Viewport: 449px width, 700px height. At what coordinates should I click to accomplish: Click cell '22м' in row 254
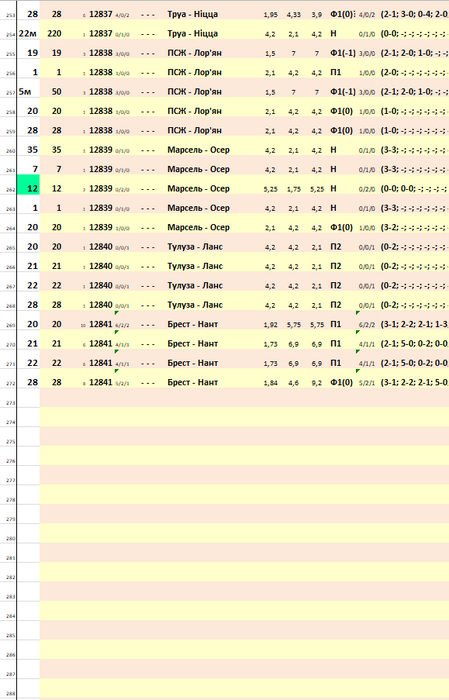[x=28, y=33]
